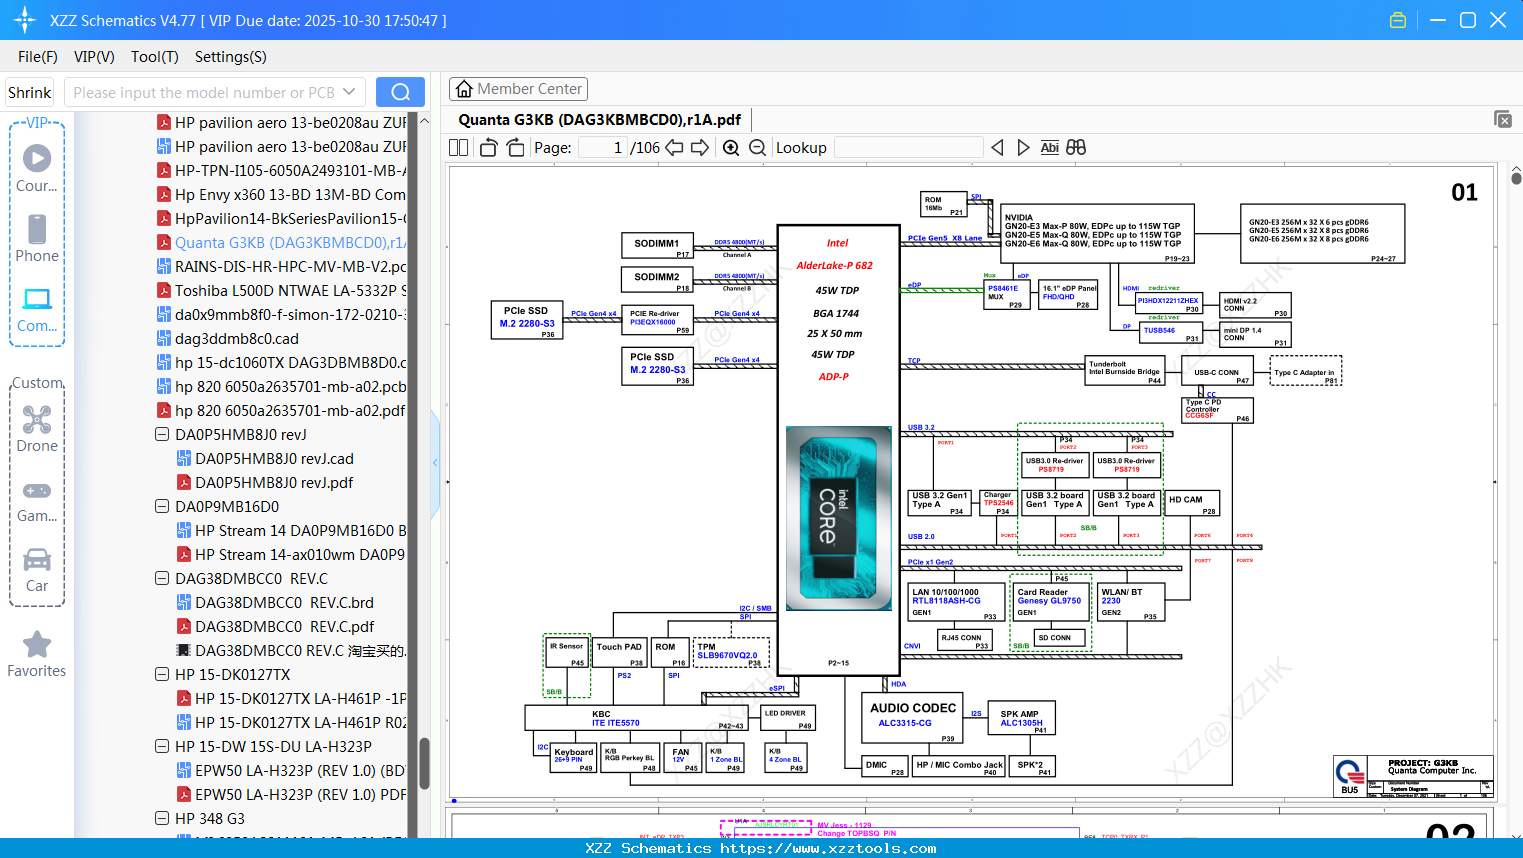
Task: Zoom out of the schematic
Action: click(x=757, y=147)
